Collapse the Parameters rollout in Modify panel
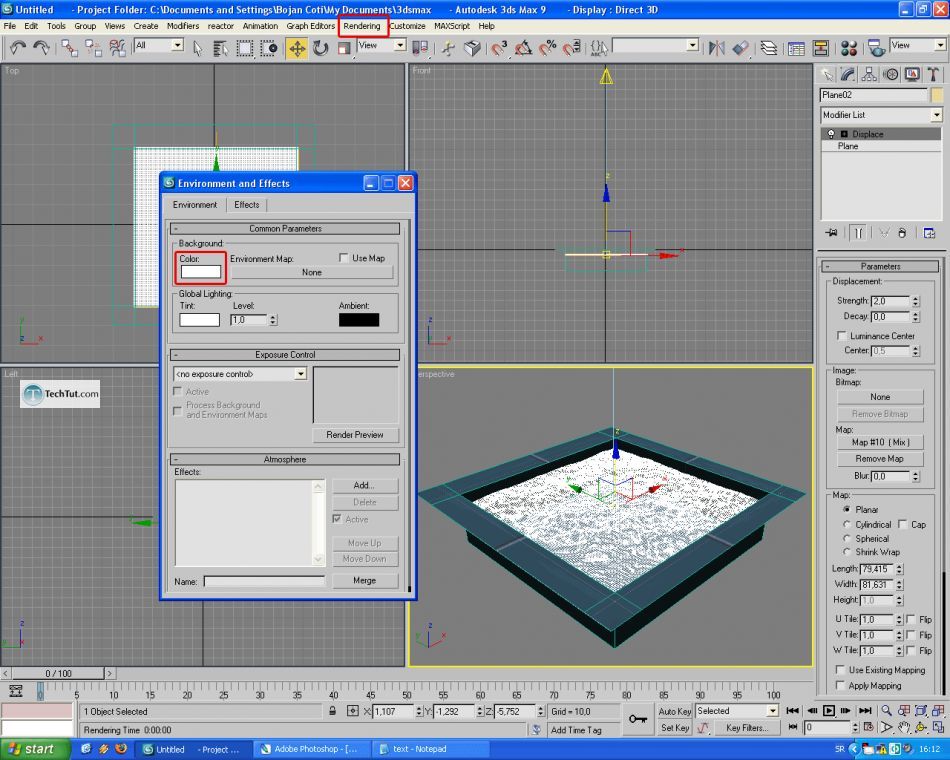The width and height of the screenshot is (950, 760). click(x=880, y=266)
